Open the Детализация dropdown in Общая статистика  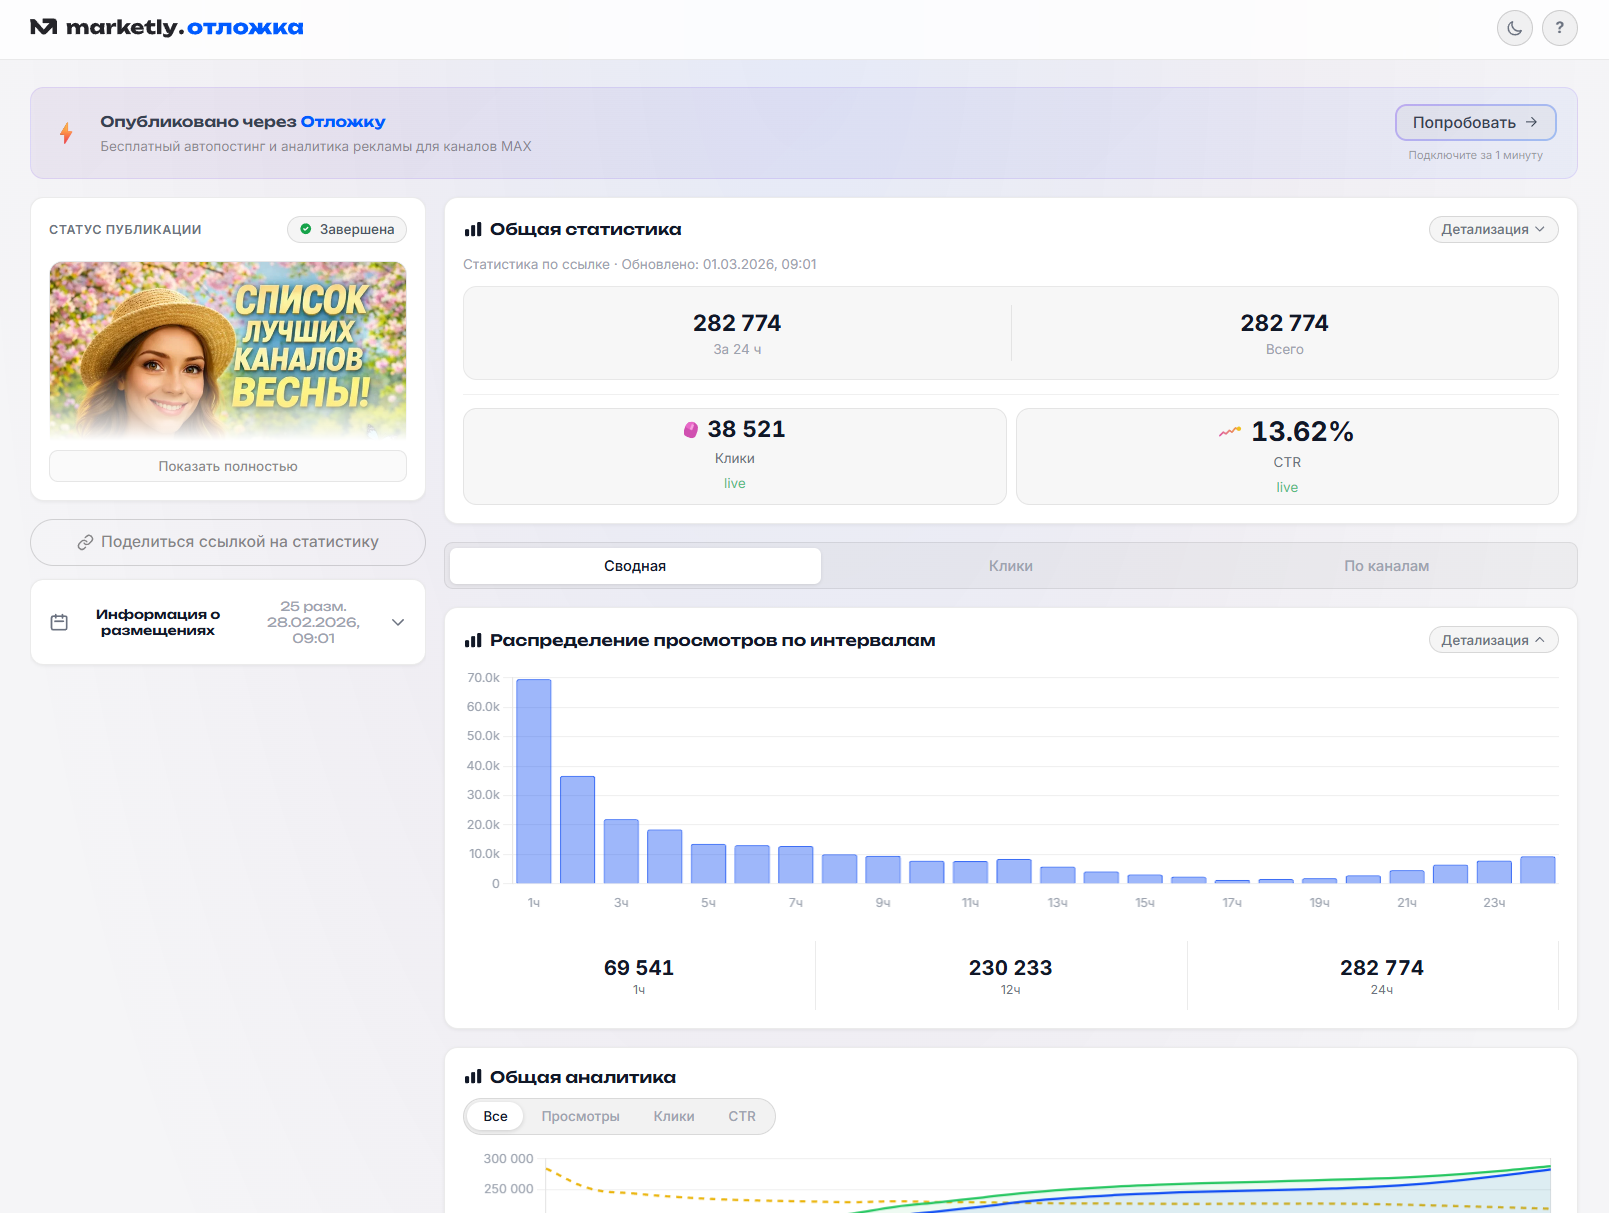tap(1493, 229)
